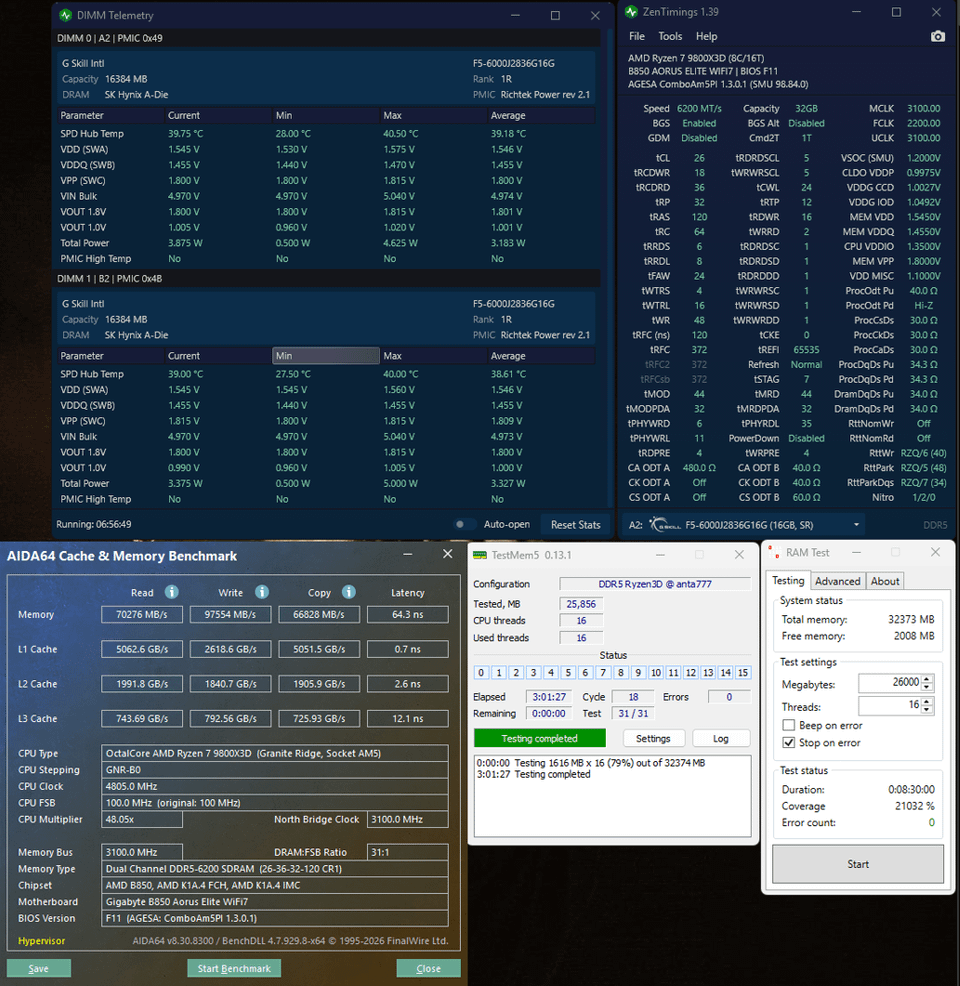Screen dimensions: 960x986
Task: Click the DIMM Telemetry app logo icon
Action: (x=65, y=15)
